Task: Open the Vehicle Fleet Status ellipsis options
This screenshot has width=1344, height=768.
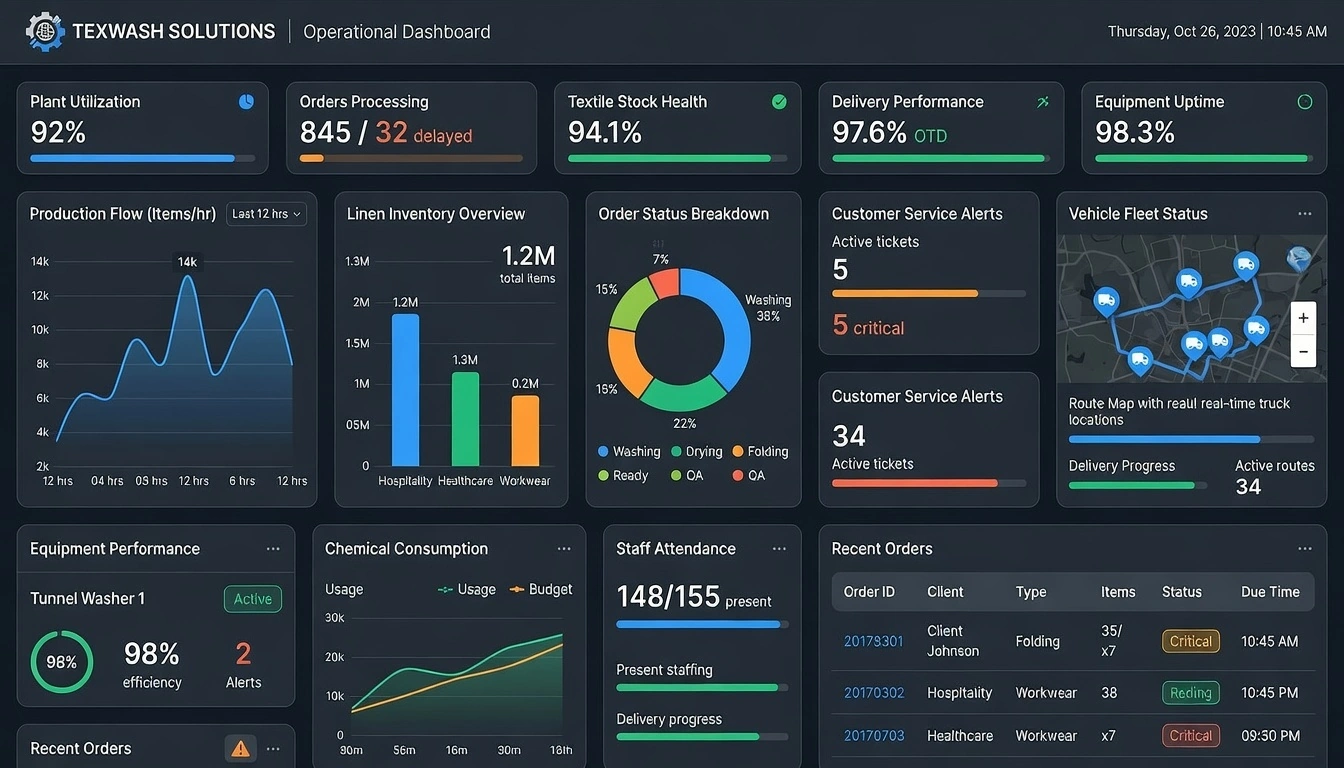Action: pyautogui.click(x=1304, y=213)
